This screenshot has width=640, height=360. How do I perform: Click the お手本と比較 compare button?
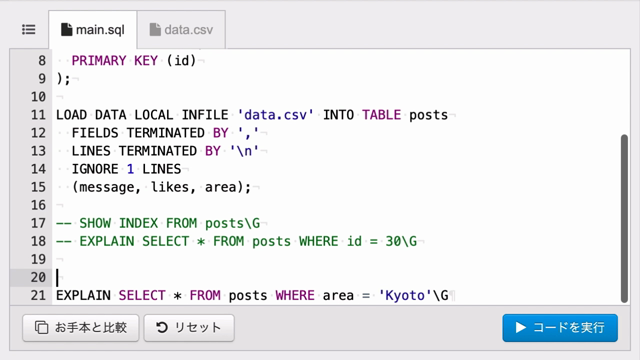click(81, 328)
